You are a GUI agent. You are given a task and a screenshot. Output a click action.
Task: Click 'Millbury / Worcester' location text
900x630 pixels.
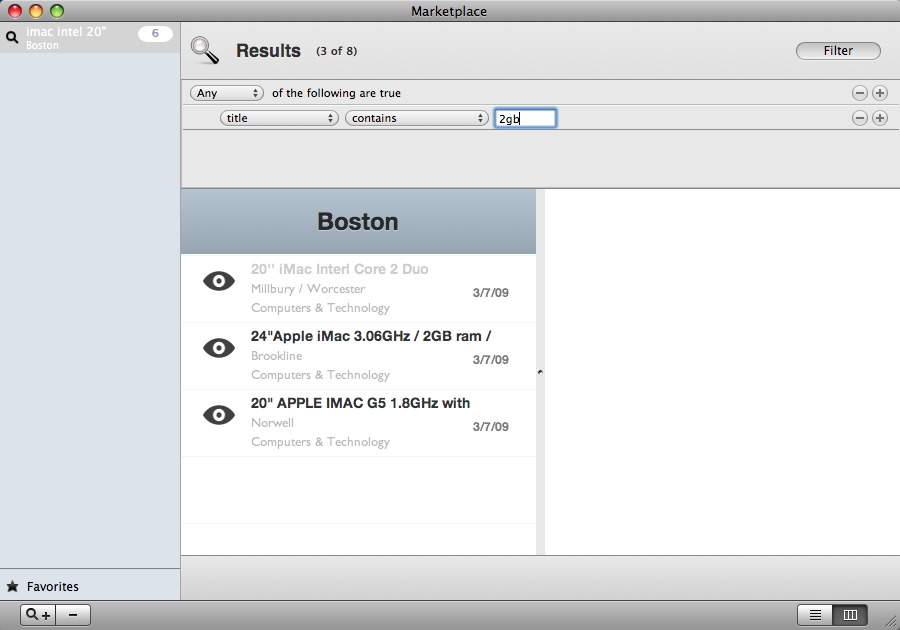click(308, 289)
